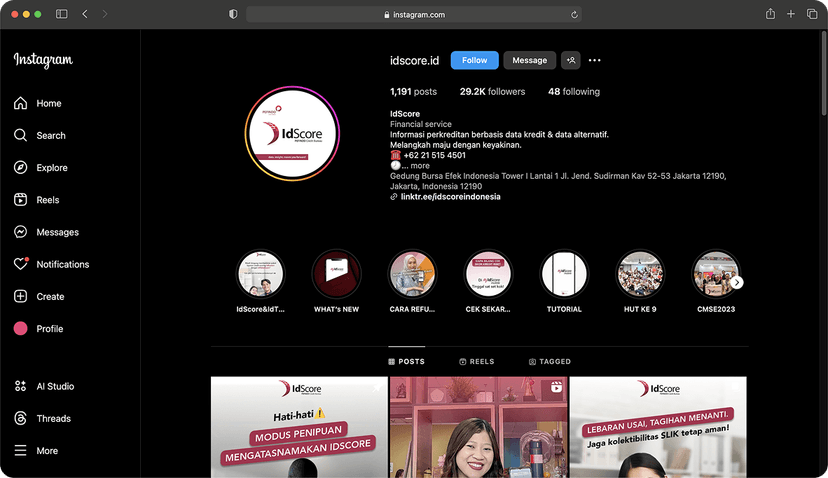
Task: Open Threads from sidebar
Action: (42, 419)
